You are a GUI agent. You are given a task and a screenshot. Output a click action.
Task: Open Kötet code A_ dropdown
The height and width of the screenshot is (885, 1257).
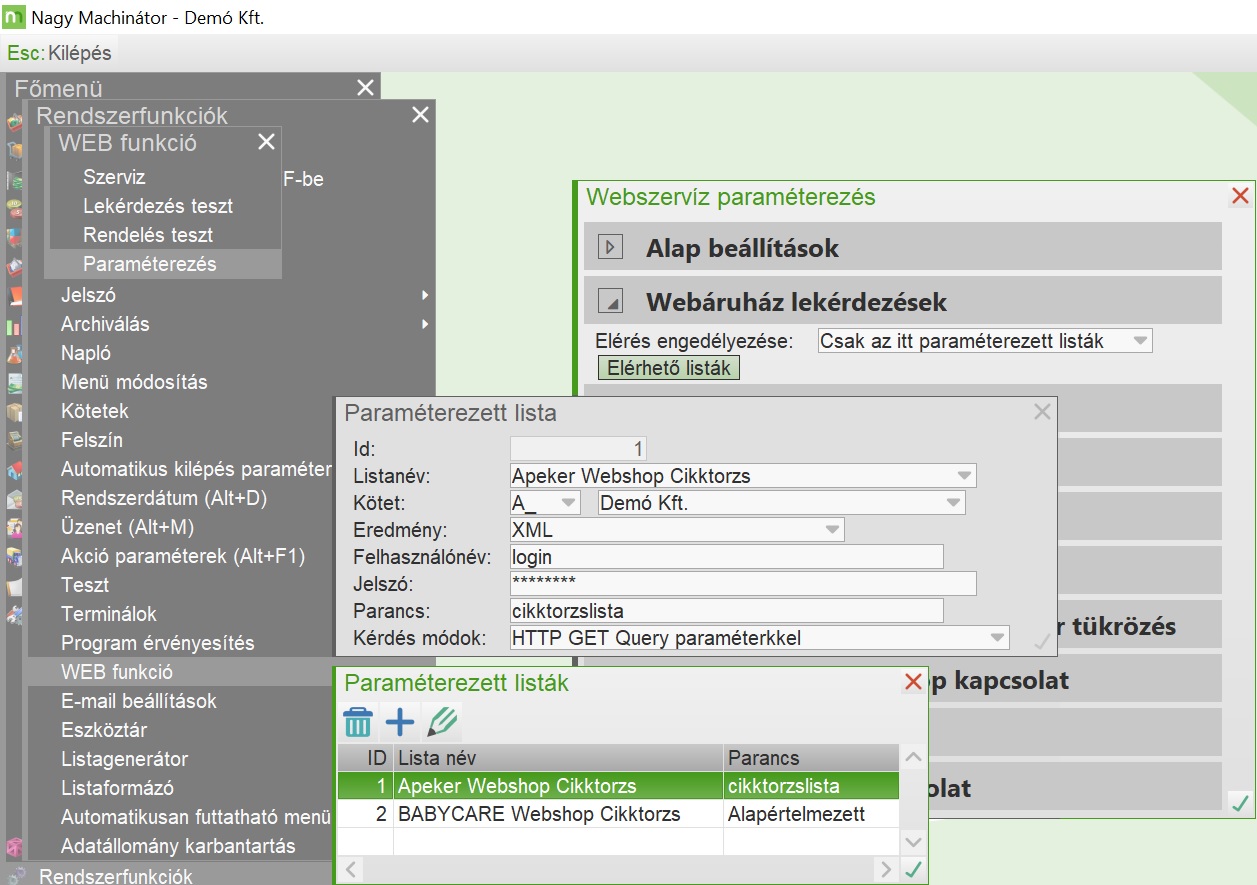pyautogui.click(x=568, y=503)
